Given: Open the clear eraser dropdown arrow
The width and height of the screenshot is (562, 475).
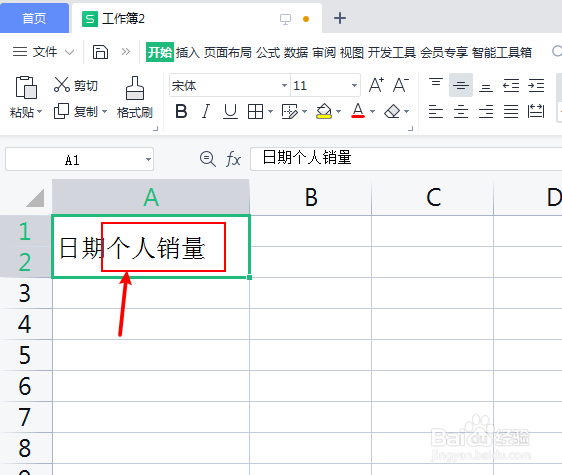Looking at the screenshot, I should pos(406,111).
